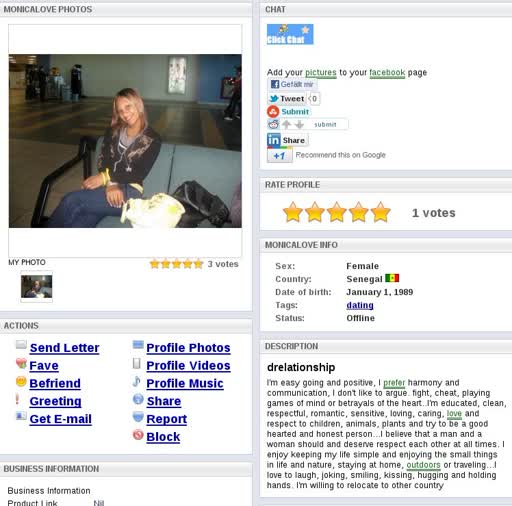This screenshot has height=506, width=512.
Task: Select the small My Photo thumbnail
Action: coord(37,287)
